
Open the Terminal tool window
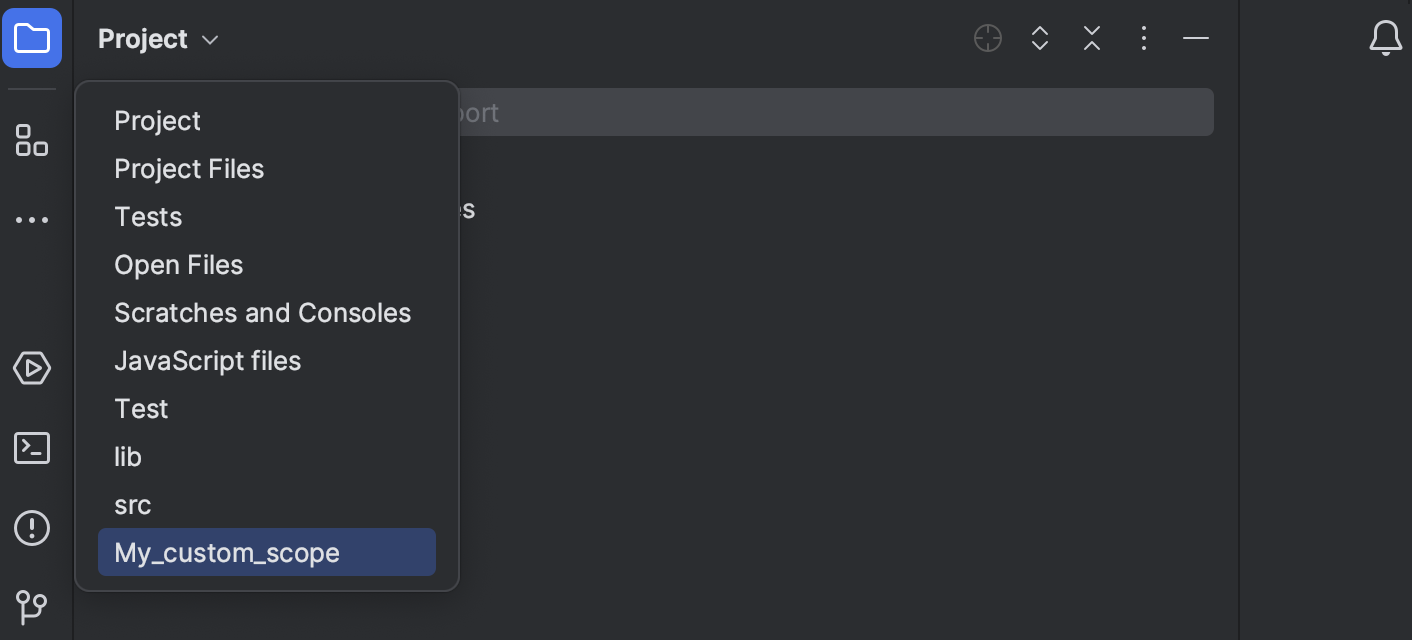(x=32, y=448)
